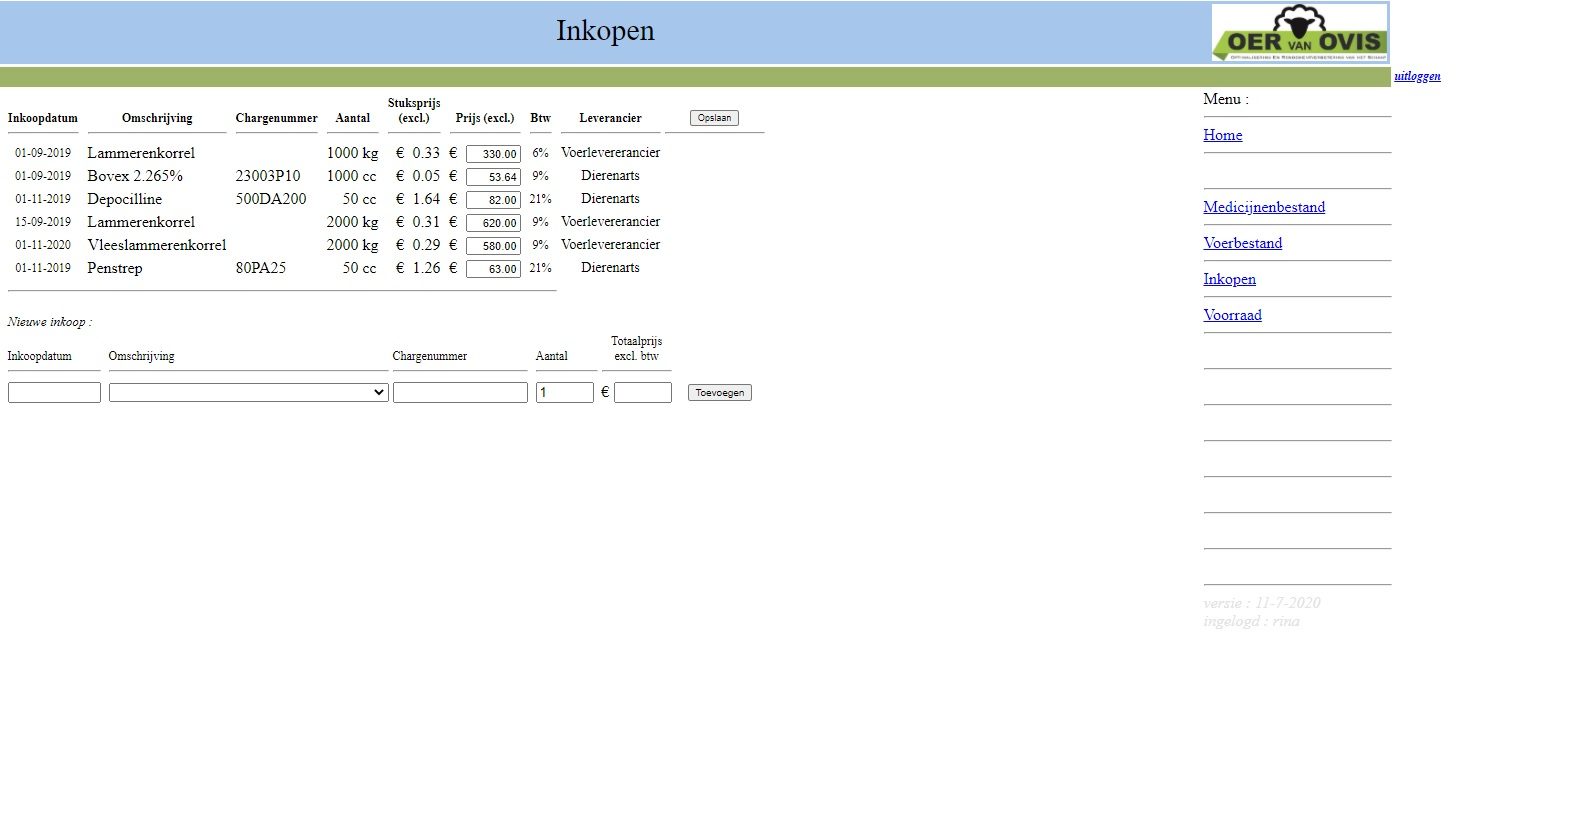
Task: Navigate to Voorraad in the menu
Action: point(1232,315)
